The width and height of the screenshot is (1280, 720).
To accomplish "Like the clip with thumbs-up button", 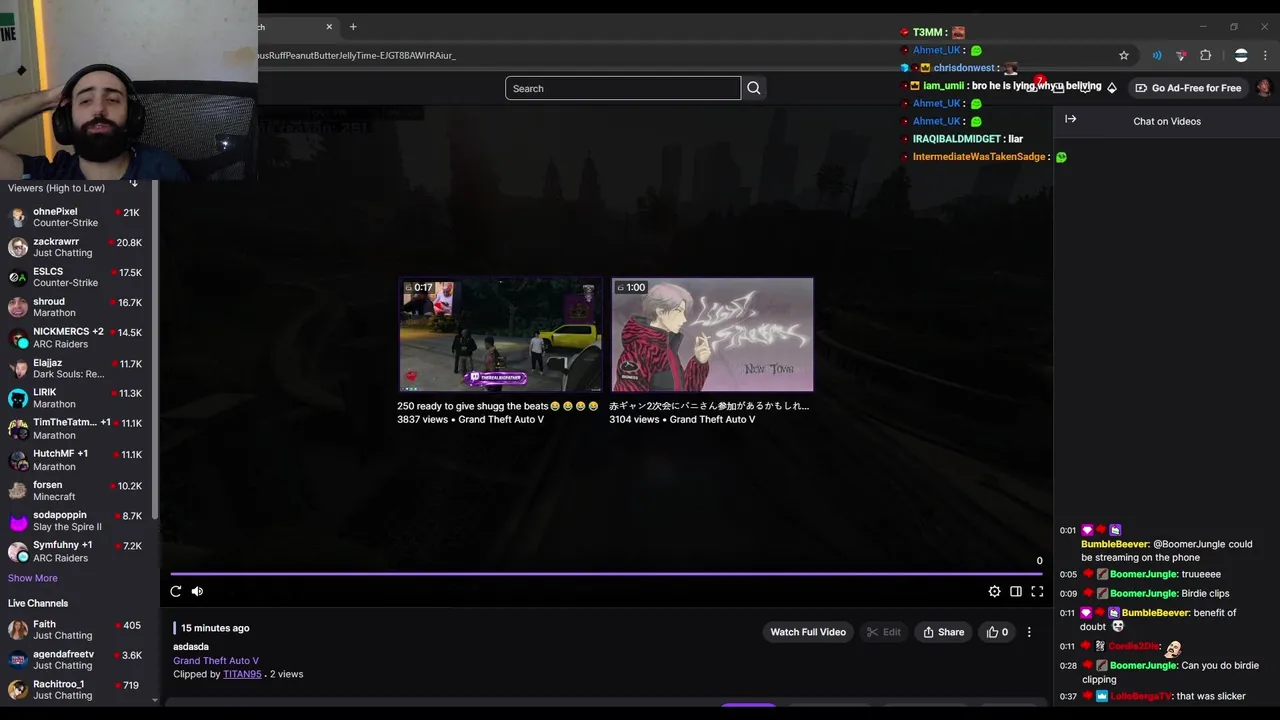I will tap(997, 632).
